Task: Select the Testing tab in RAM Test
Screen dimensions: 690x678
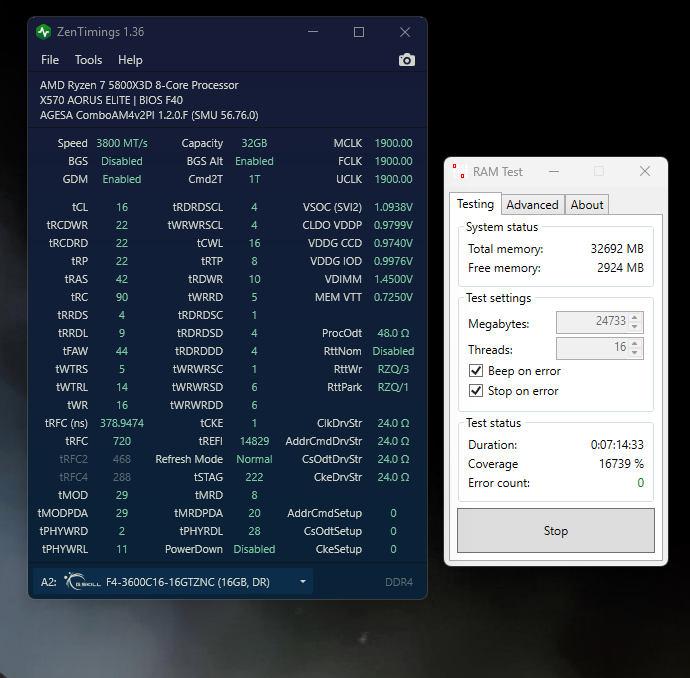Action: pos(475,204)
